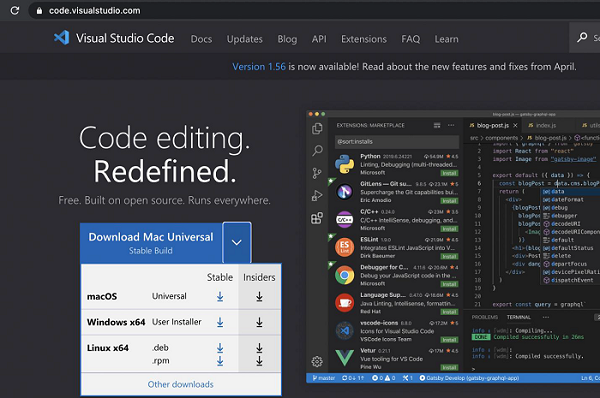600x398 pixels.
Task: Download Windows x64 Insiders build arrow
Action: pyautogui.click(x=259, y=322)
